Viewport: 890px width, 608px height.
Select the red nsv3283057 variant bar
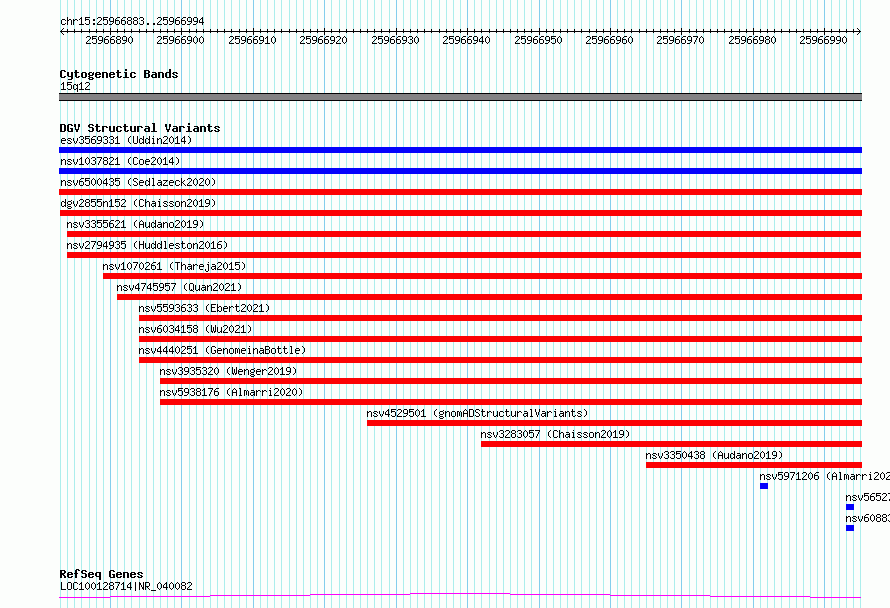coord(671,444)
